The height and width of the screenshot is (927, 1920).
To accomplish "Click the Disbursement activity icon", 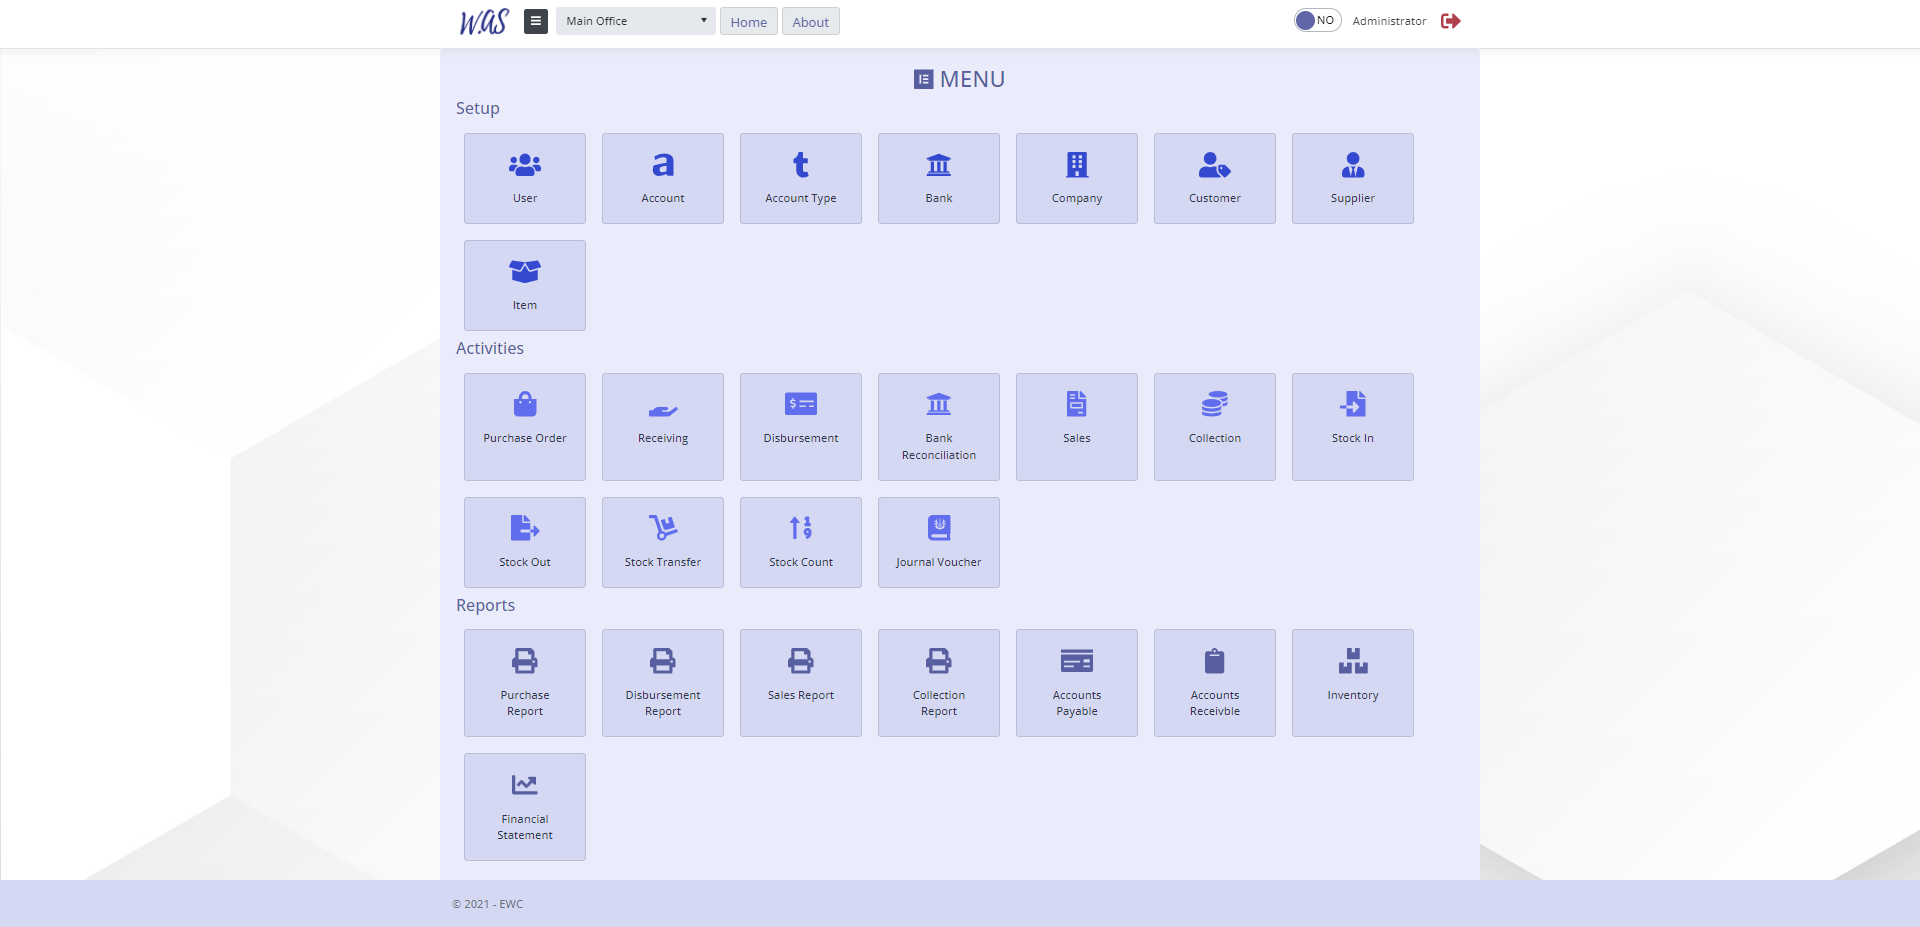I will pyautogui.click(x=800, y=404).
